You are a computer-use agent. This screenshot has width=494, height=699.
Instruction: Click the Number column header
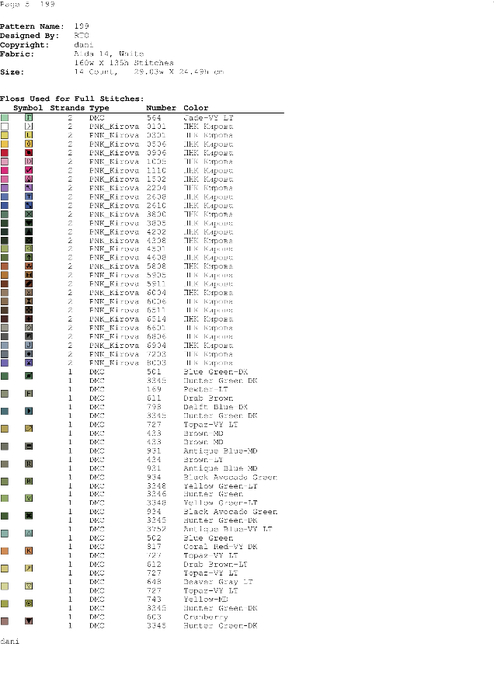[x=161, y=108]
